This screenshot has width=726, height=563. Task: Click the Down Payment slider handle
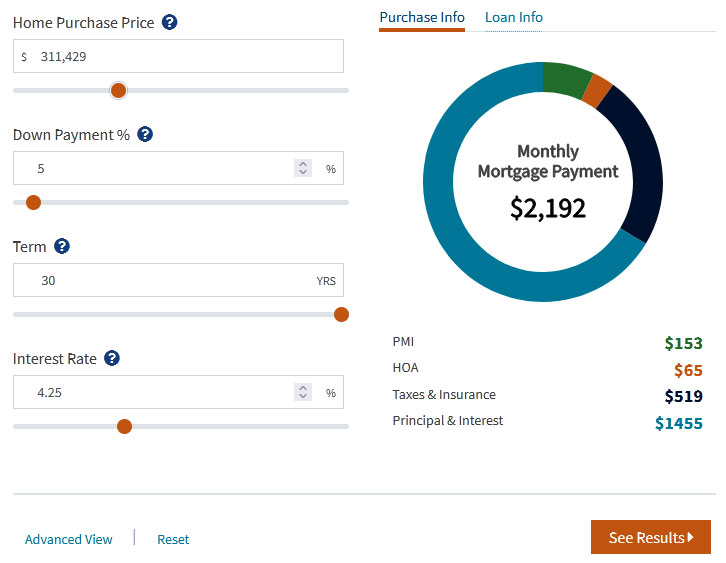(x=33, y=202)
